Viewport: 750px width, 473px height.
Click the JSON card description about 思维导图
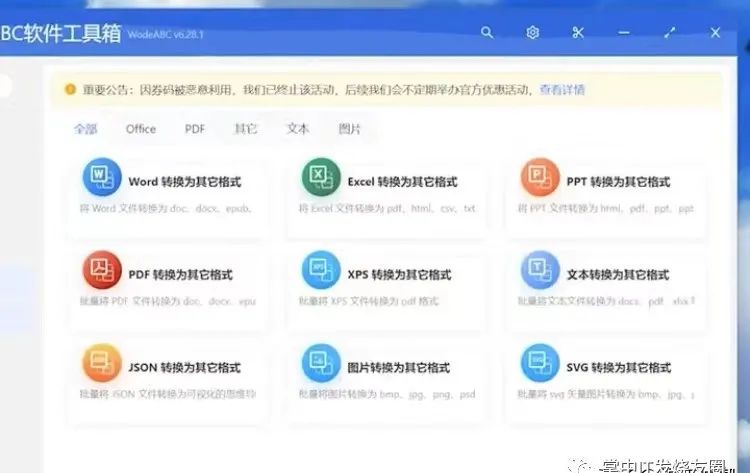click(x=168, y=395)
